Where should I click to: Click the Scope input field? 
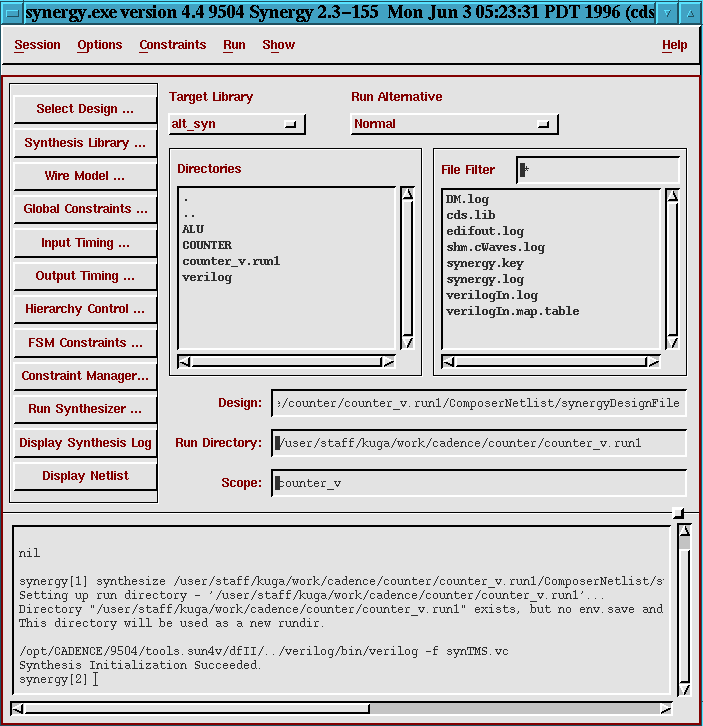point(478,483)
